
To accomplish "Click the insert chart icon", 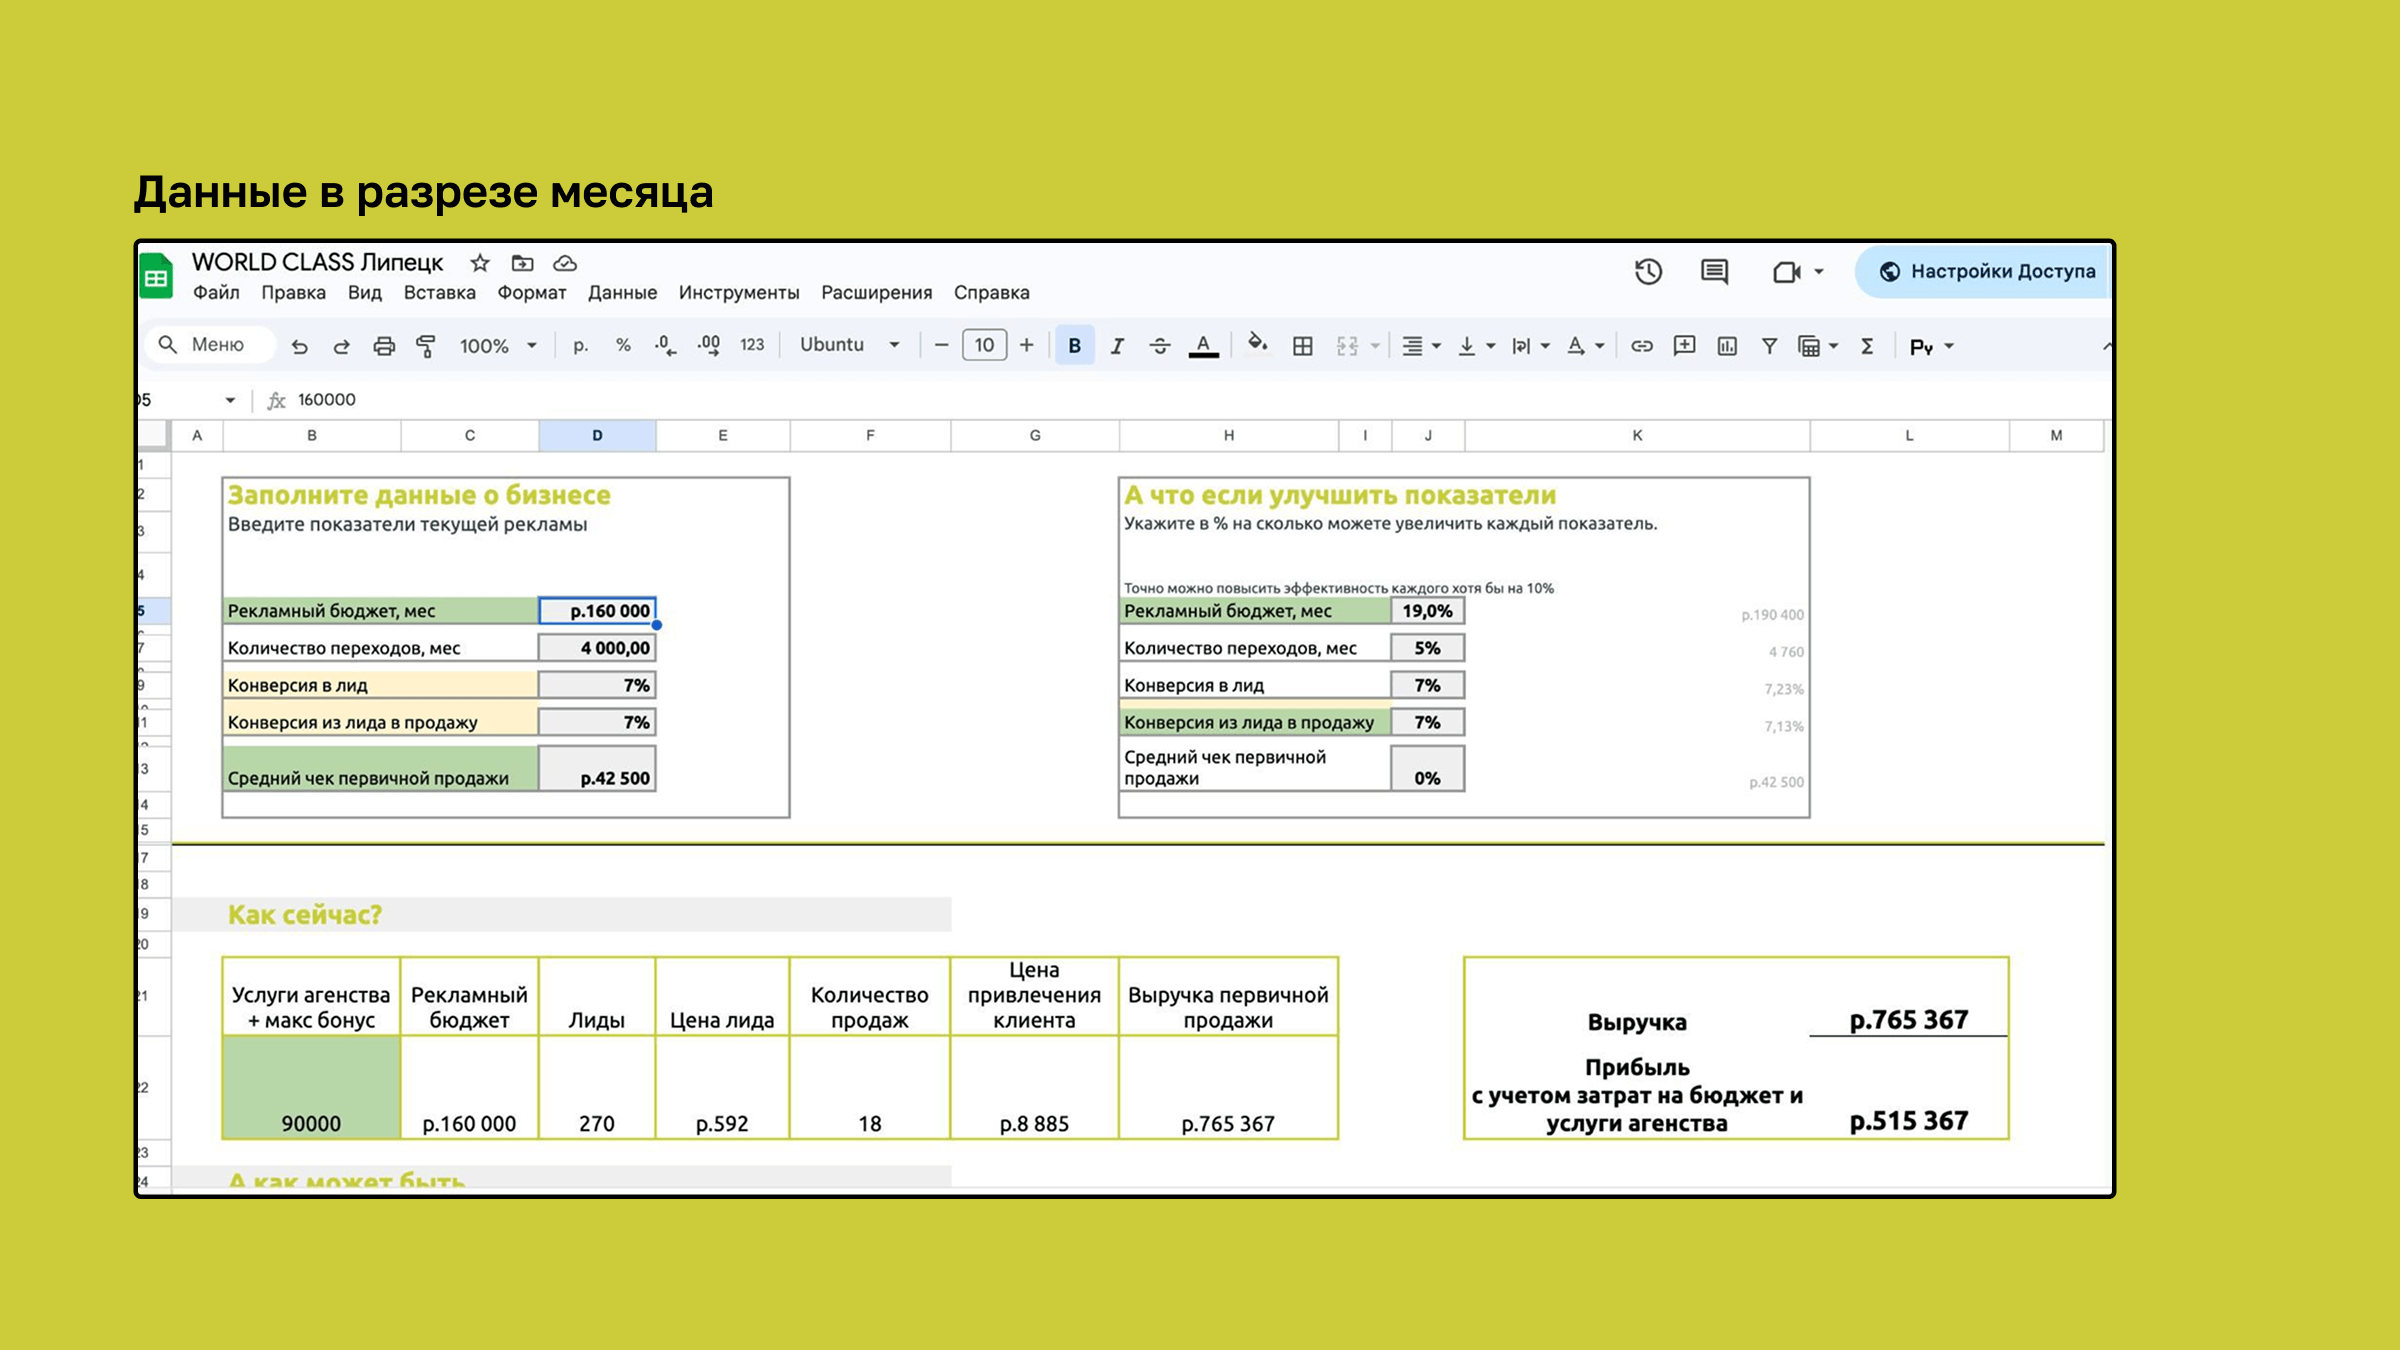I will pyautogui.click(x=1727, y=346).
